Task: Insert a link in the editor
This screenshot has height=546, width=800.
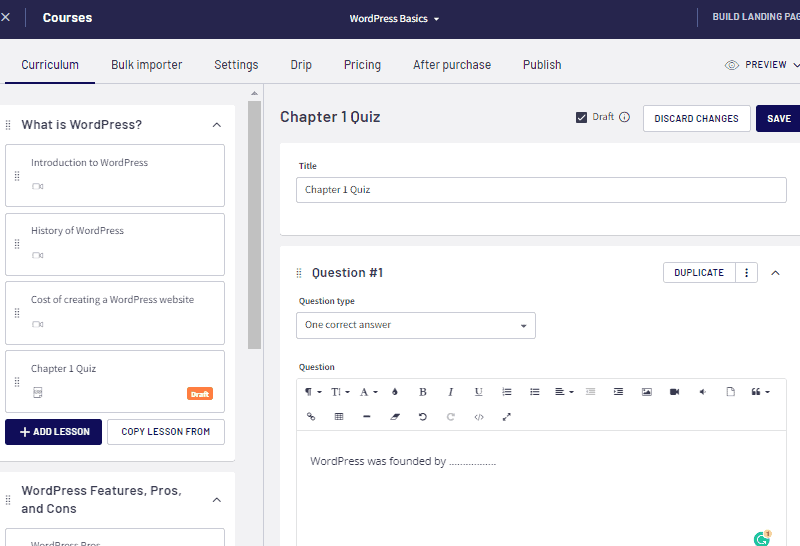Action: 311,417
